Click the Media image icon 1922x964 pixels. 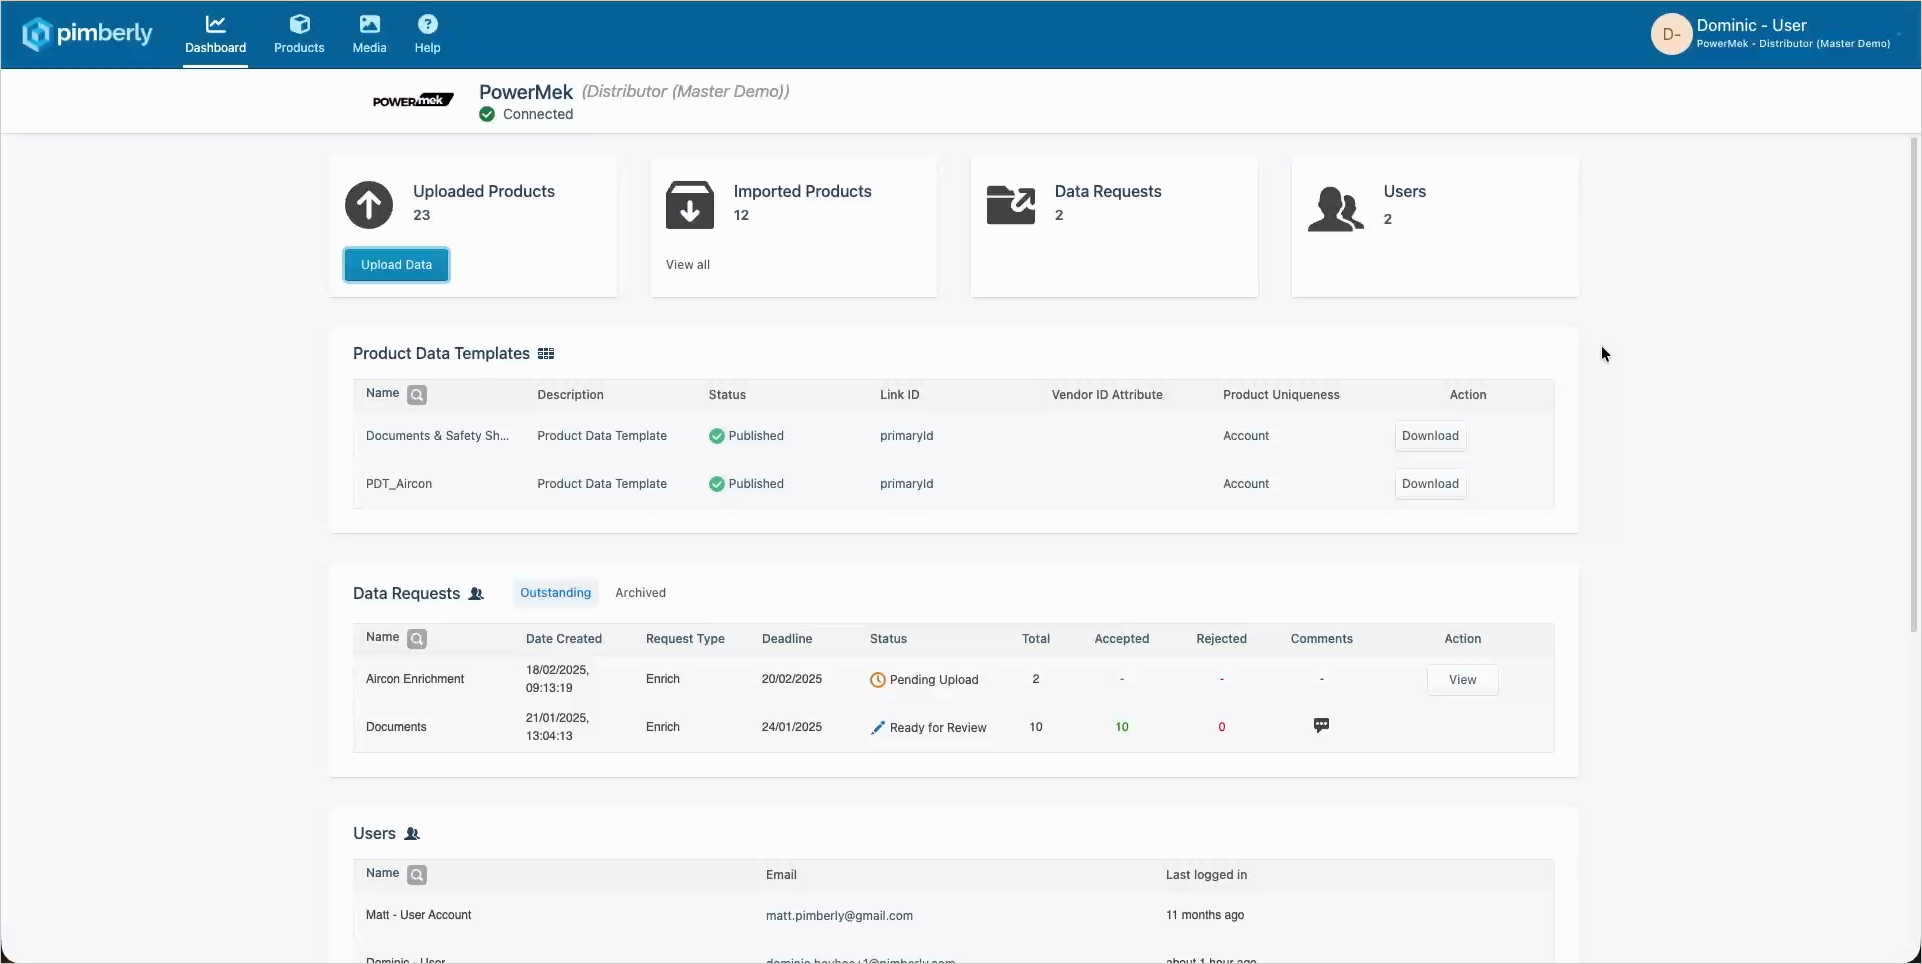pos(369,24)
